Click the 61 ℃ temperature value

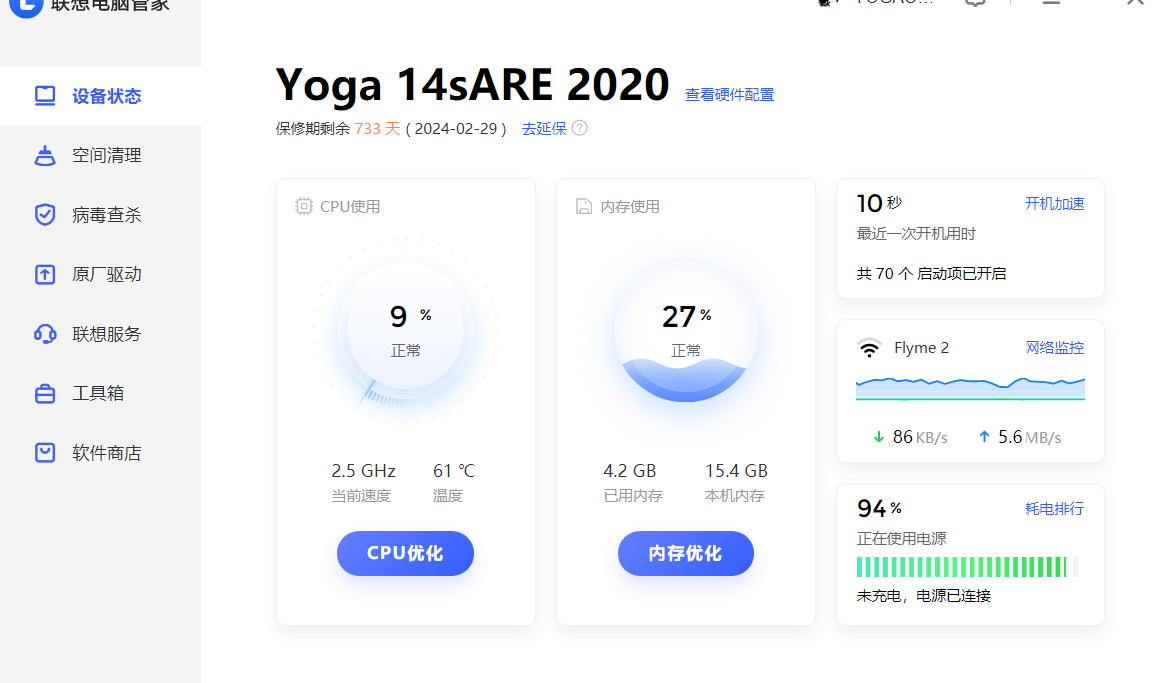pos(454,471)
